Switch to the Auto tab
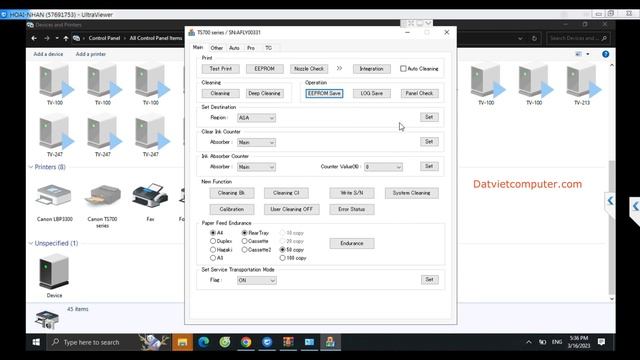Image resolution: width=640 pixels, height=360 pixels. tap(234, 48)
